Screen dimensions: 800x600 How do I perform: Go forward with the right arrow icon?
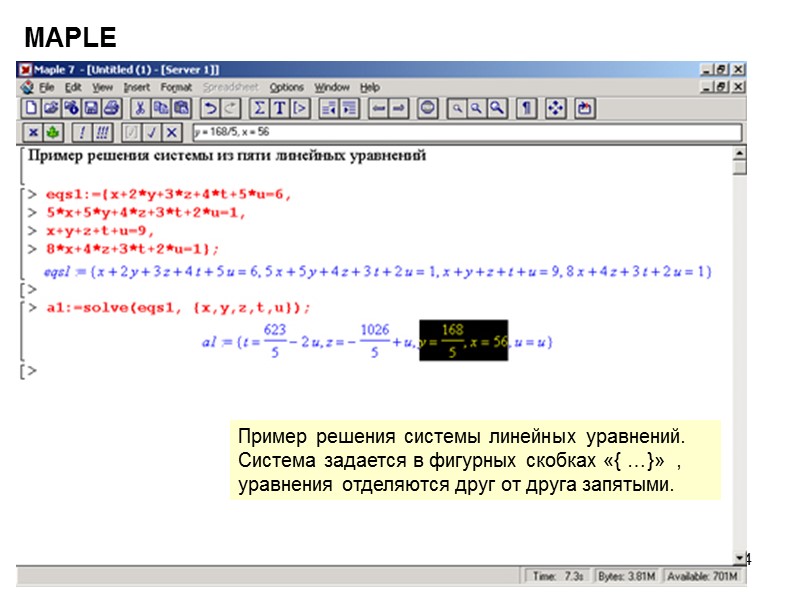click(x=398, y=108)
